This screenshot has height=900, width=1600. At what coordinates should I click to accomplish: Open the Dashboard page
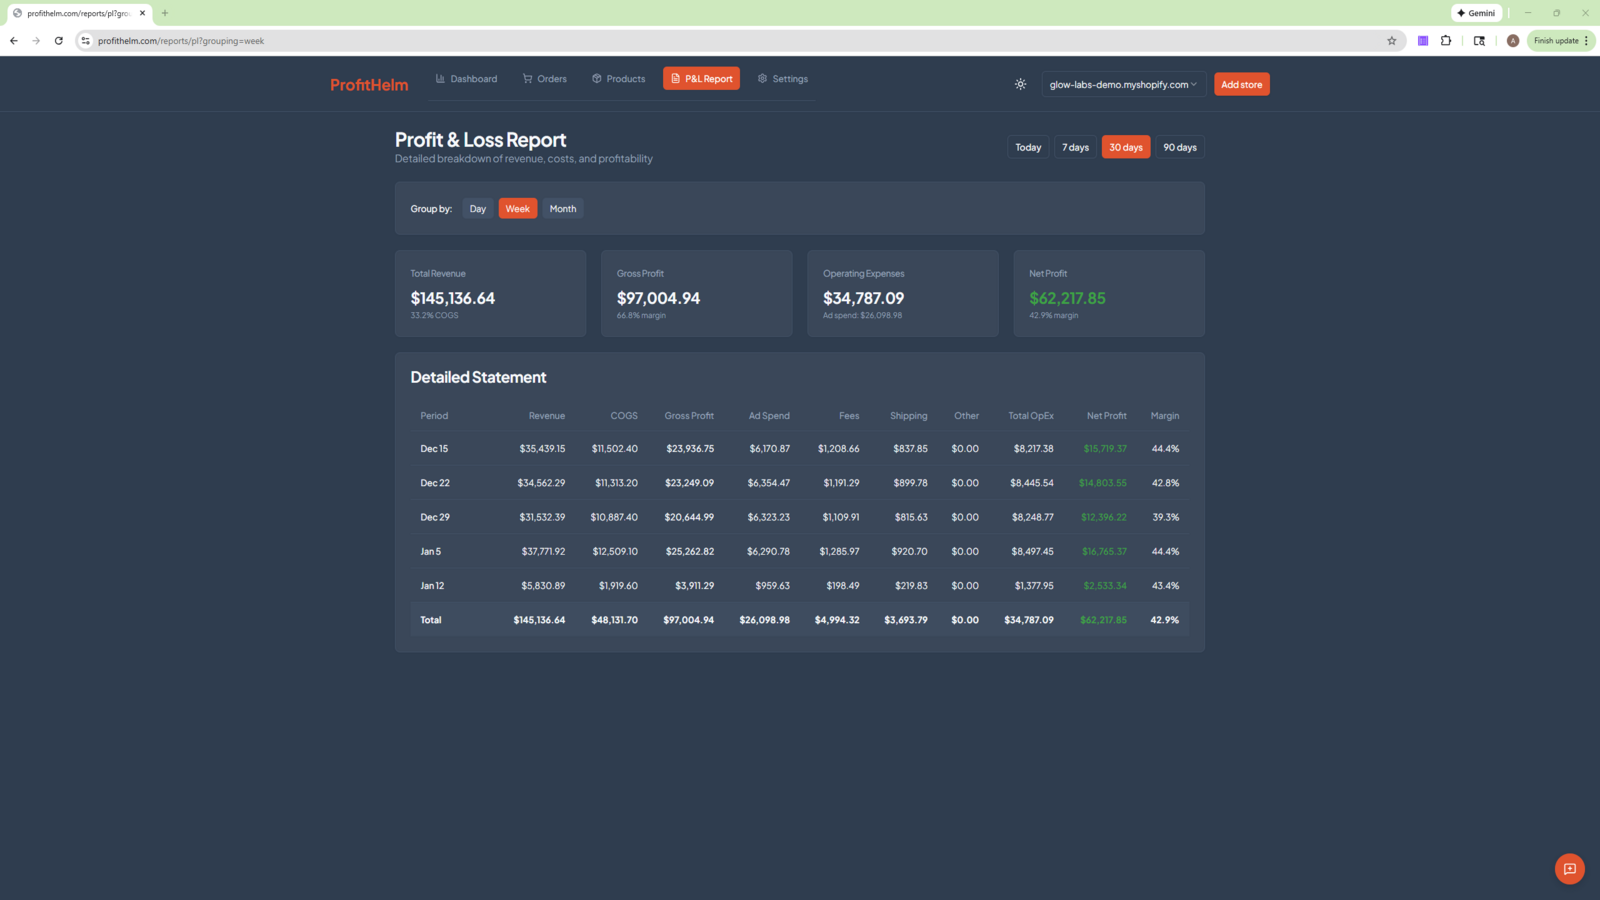click(x=466, y=79)
